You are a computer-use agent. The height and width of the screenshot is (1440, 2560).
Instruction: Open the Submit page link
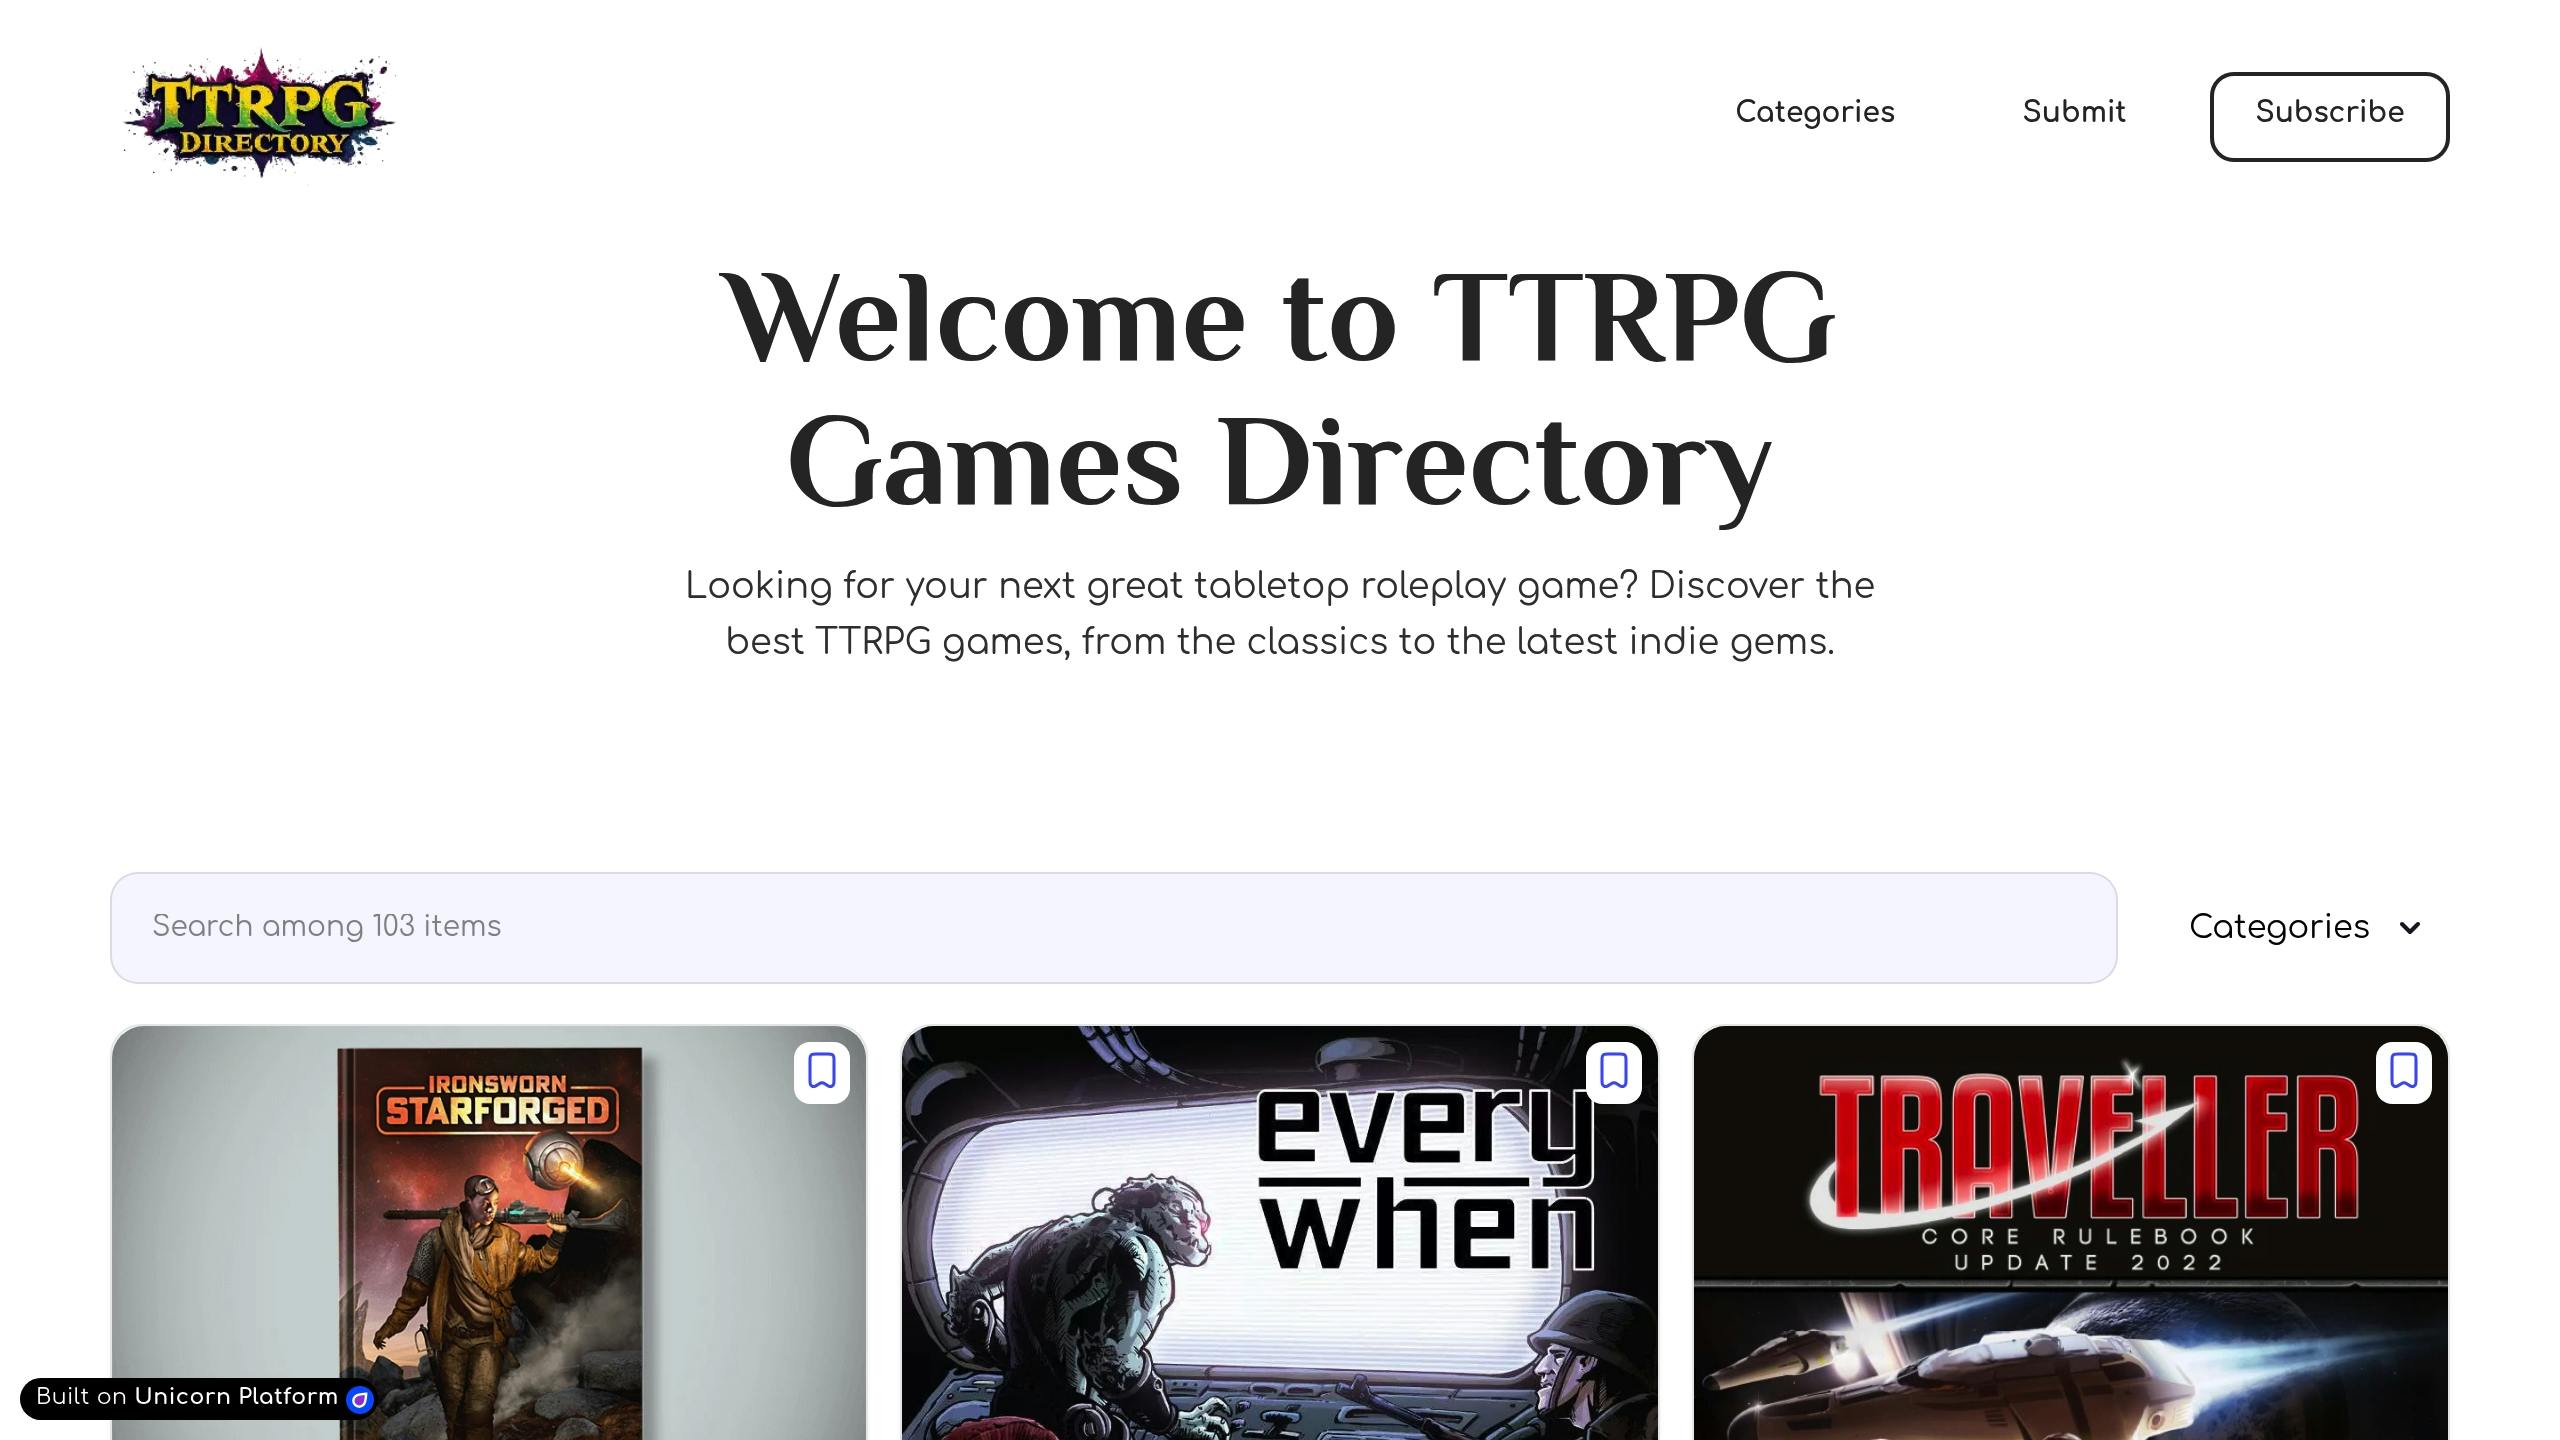[2074, 112]
